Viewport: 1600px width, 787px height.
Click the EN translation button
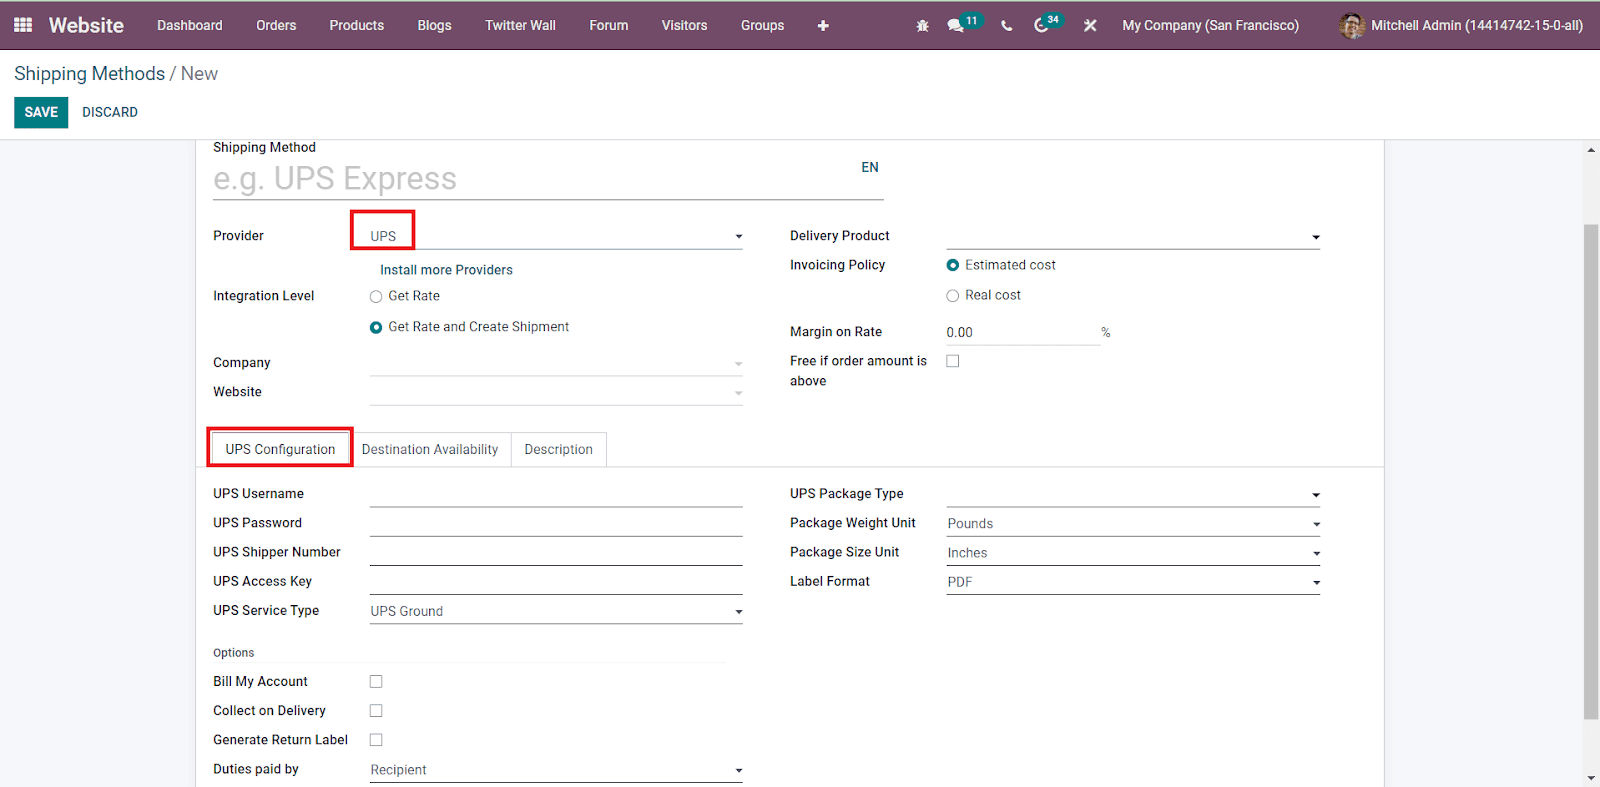(x=870, y=167)
